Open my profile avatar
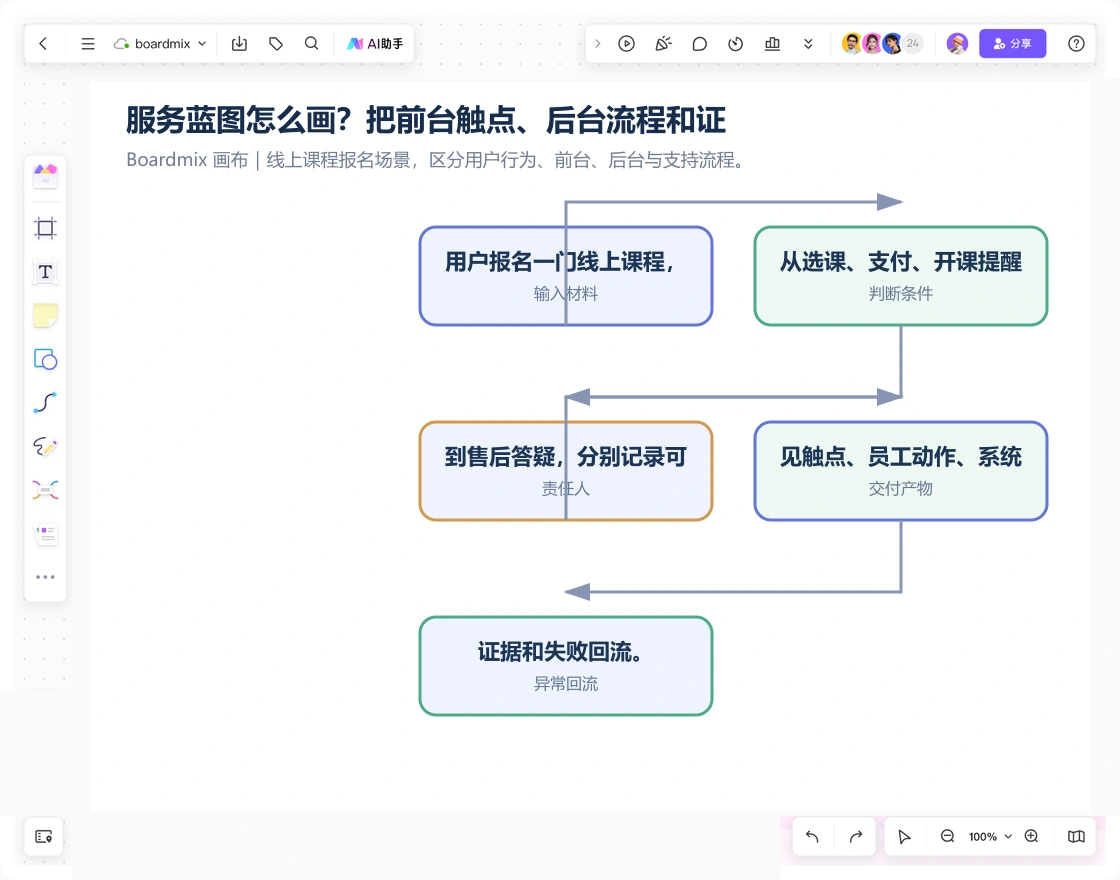The height and width of the screenshot is (880, 1120). pyautogui.click(x=957, y=44)
